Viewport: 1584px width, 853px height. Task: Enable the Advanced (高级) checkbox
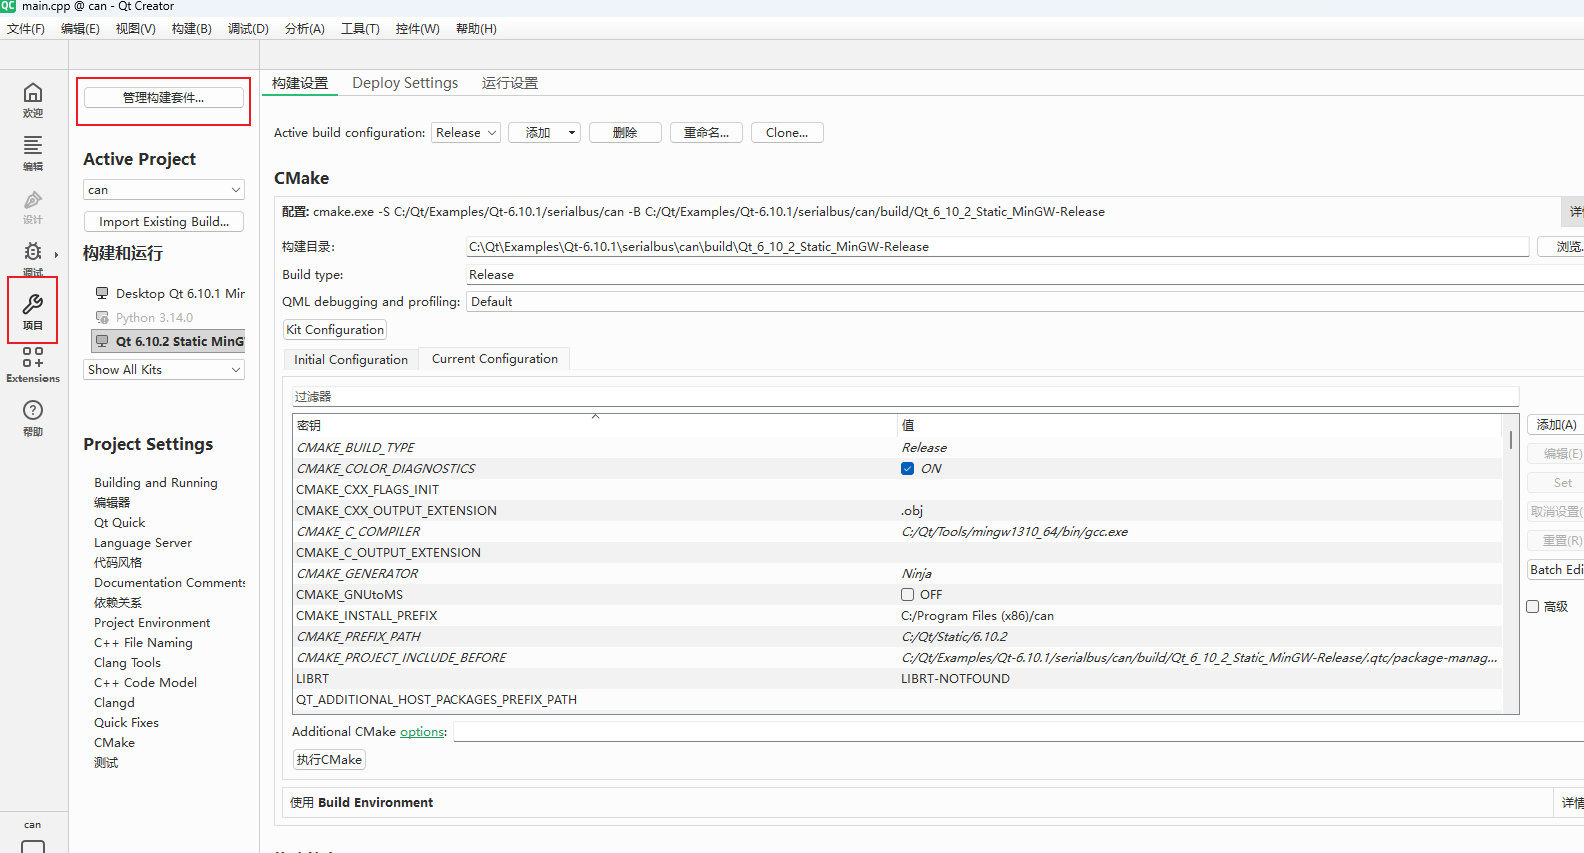coord(1532,606)
